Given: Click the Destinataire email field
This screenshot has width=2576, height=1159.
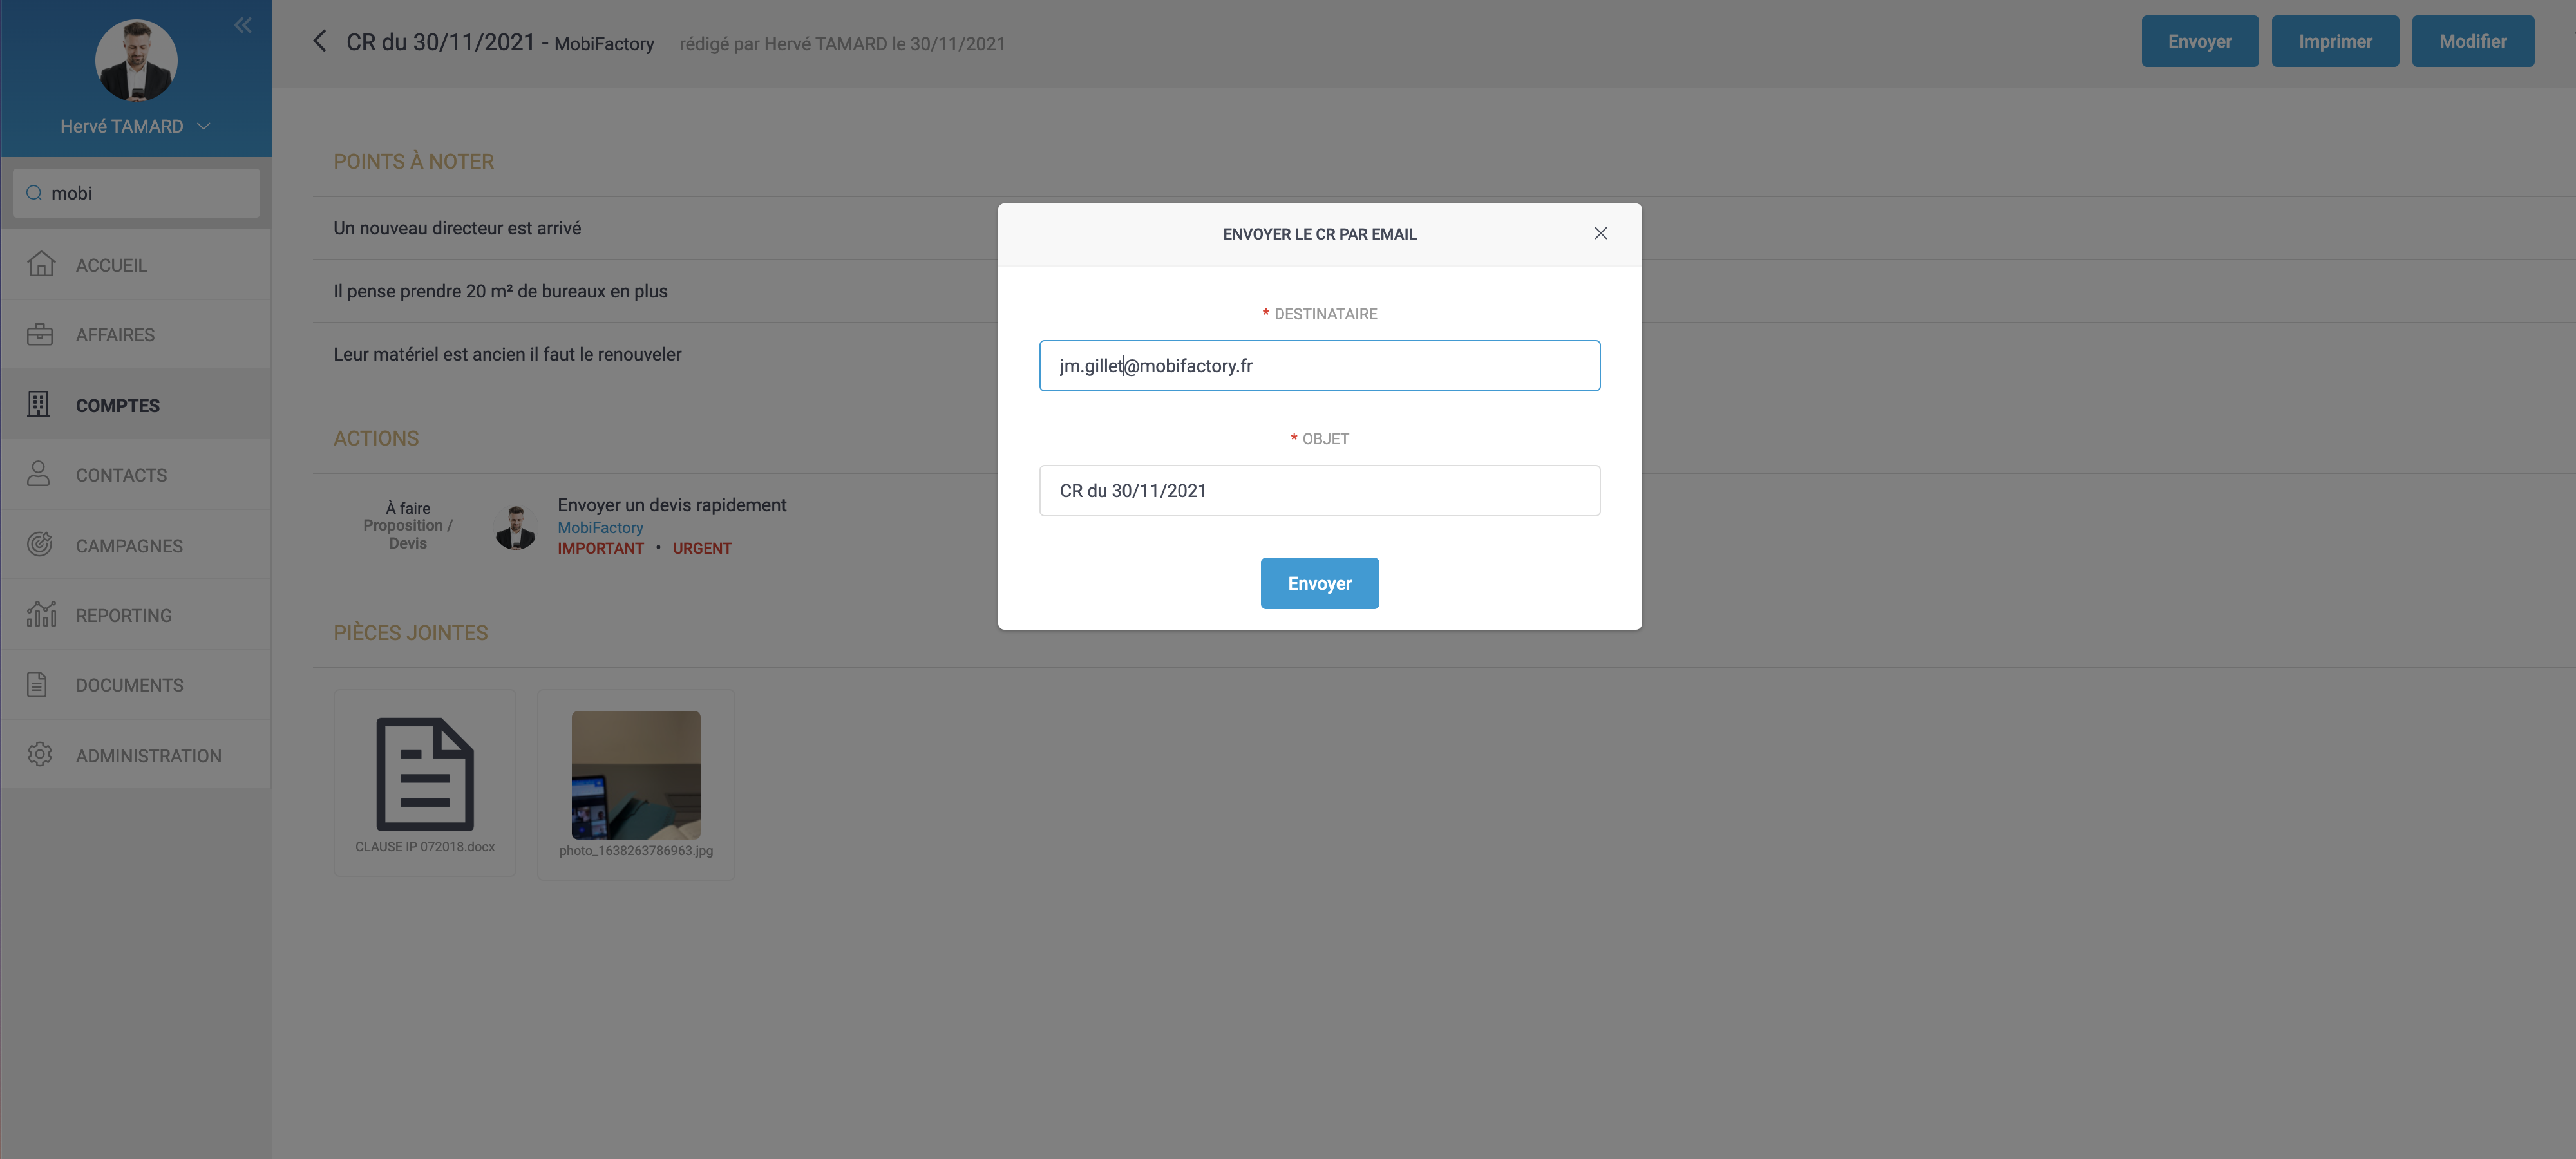Looking at the screenshot, I should [x=1319, y=365].
